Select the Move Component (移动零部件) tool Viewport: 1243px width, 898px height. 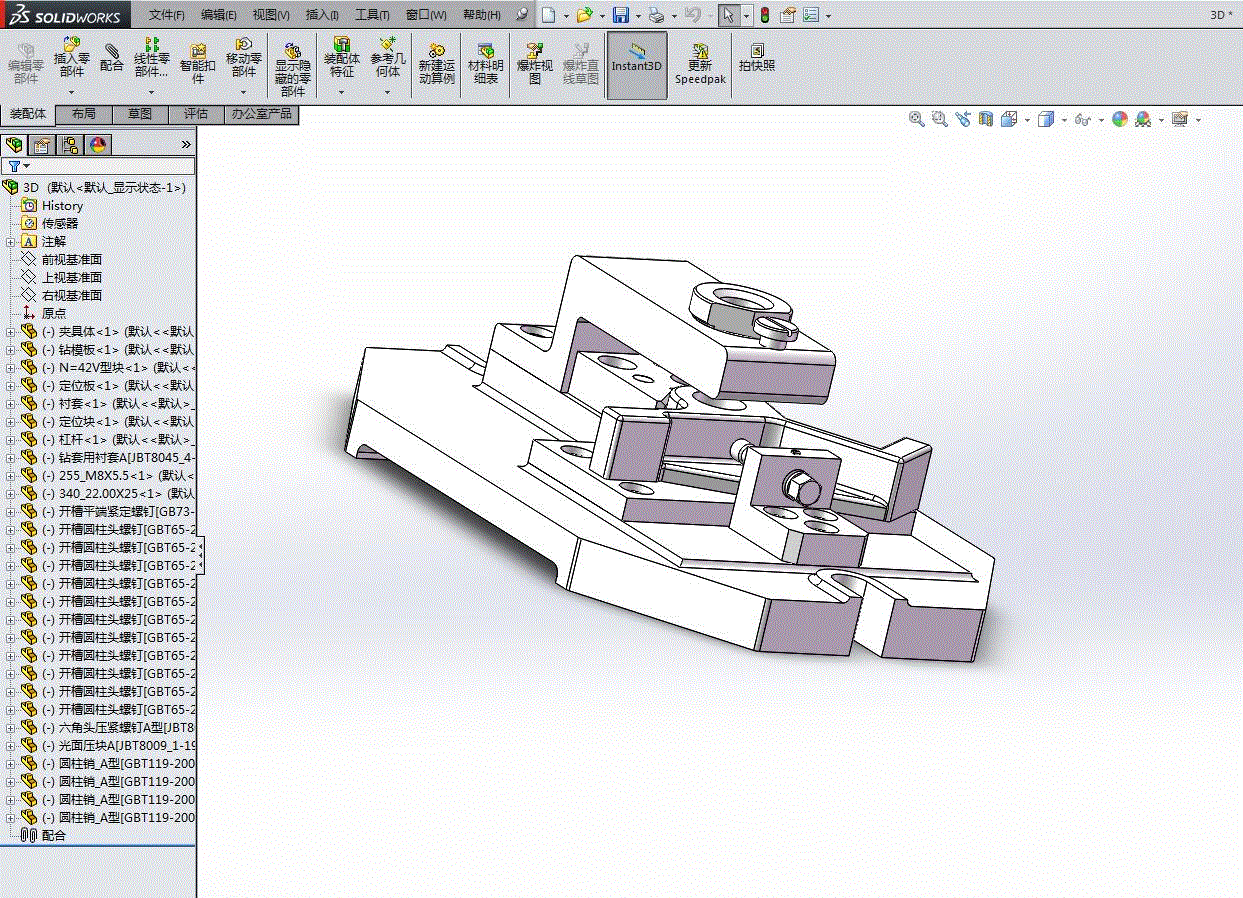pos(244,58)
